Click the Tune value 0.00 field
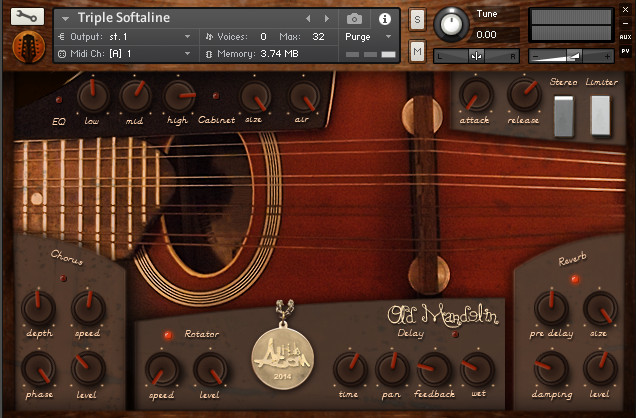 [x=494, y=35]
